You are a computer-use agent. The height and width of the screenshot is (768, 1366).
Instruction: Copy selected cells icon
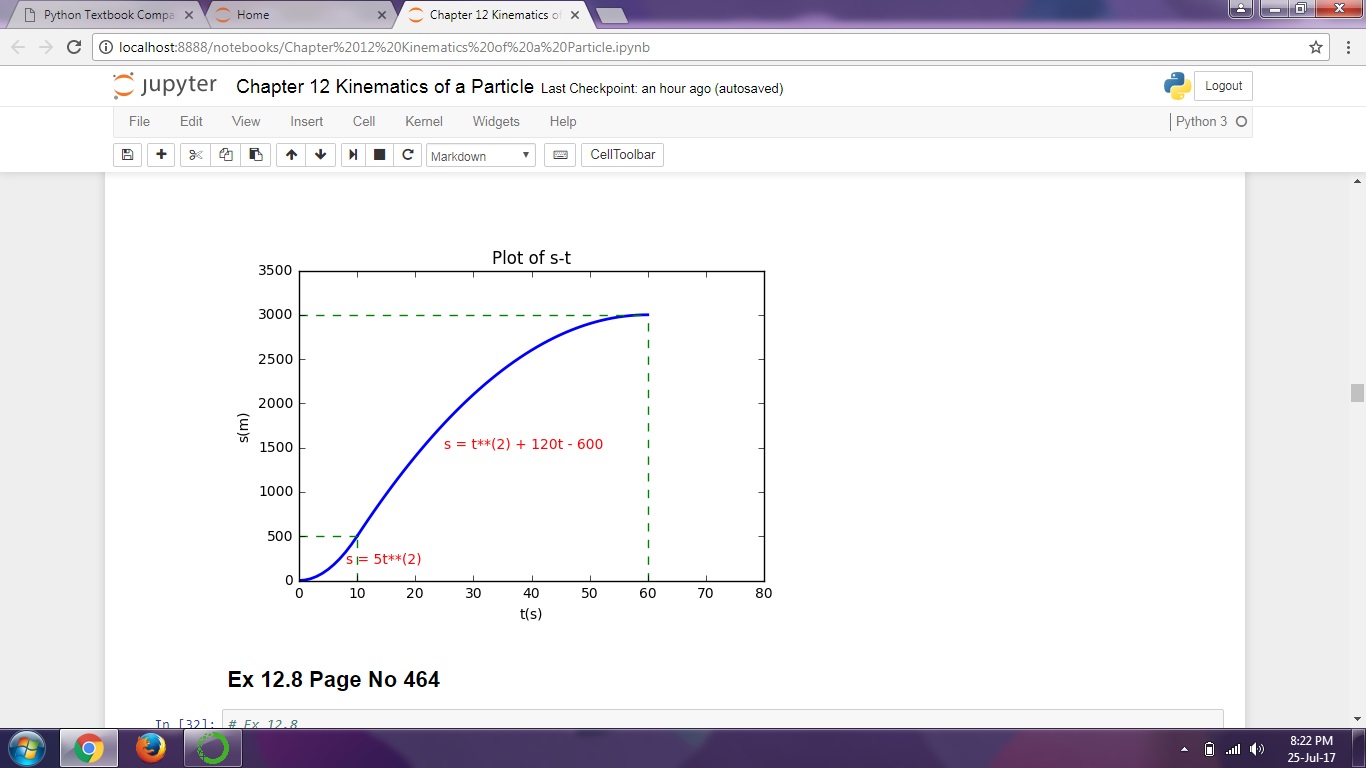point(226,155)
